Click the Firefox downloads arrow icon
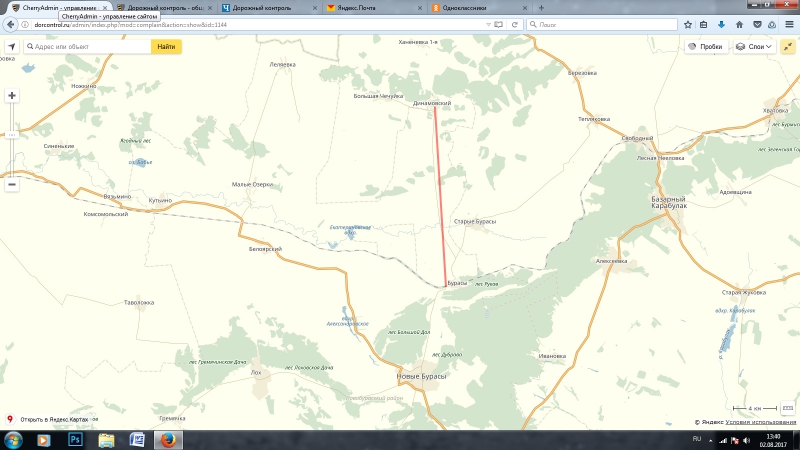 coord(721,24)
